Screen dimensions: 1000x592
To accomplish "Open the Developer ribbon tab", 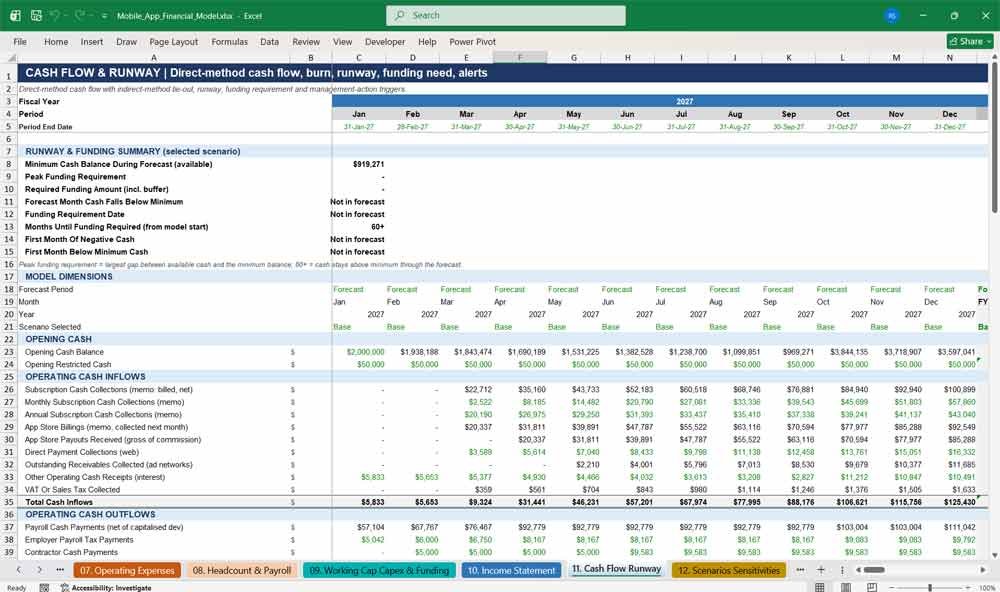I will 385,41.
